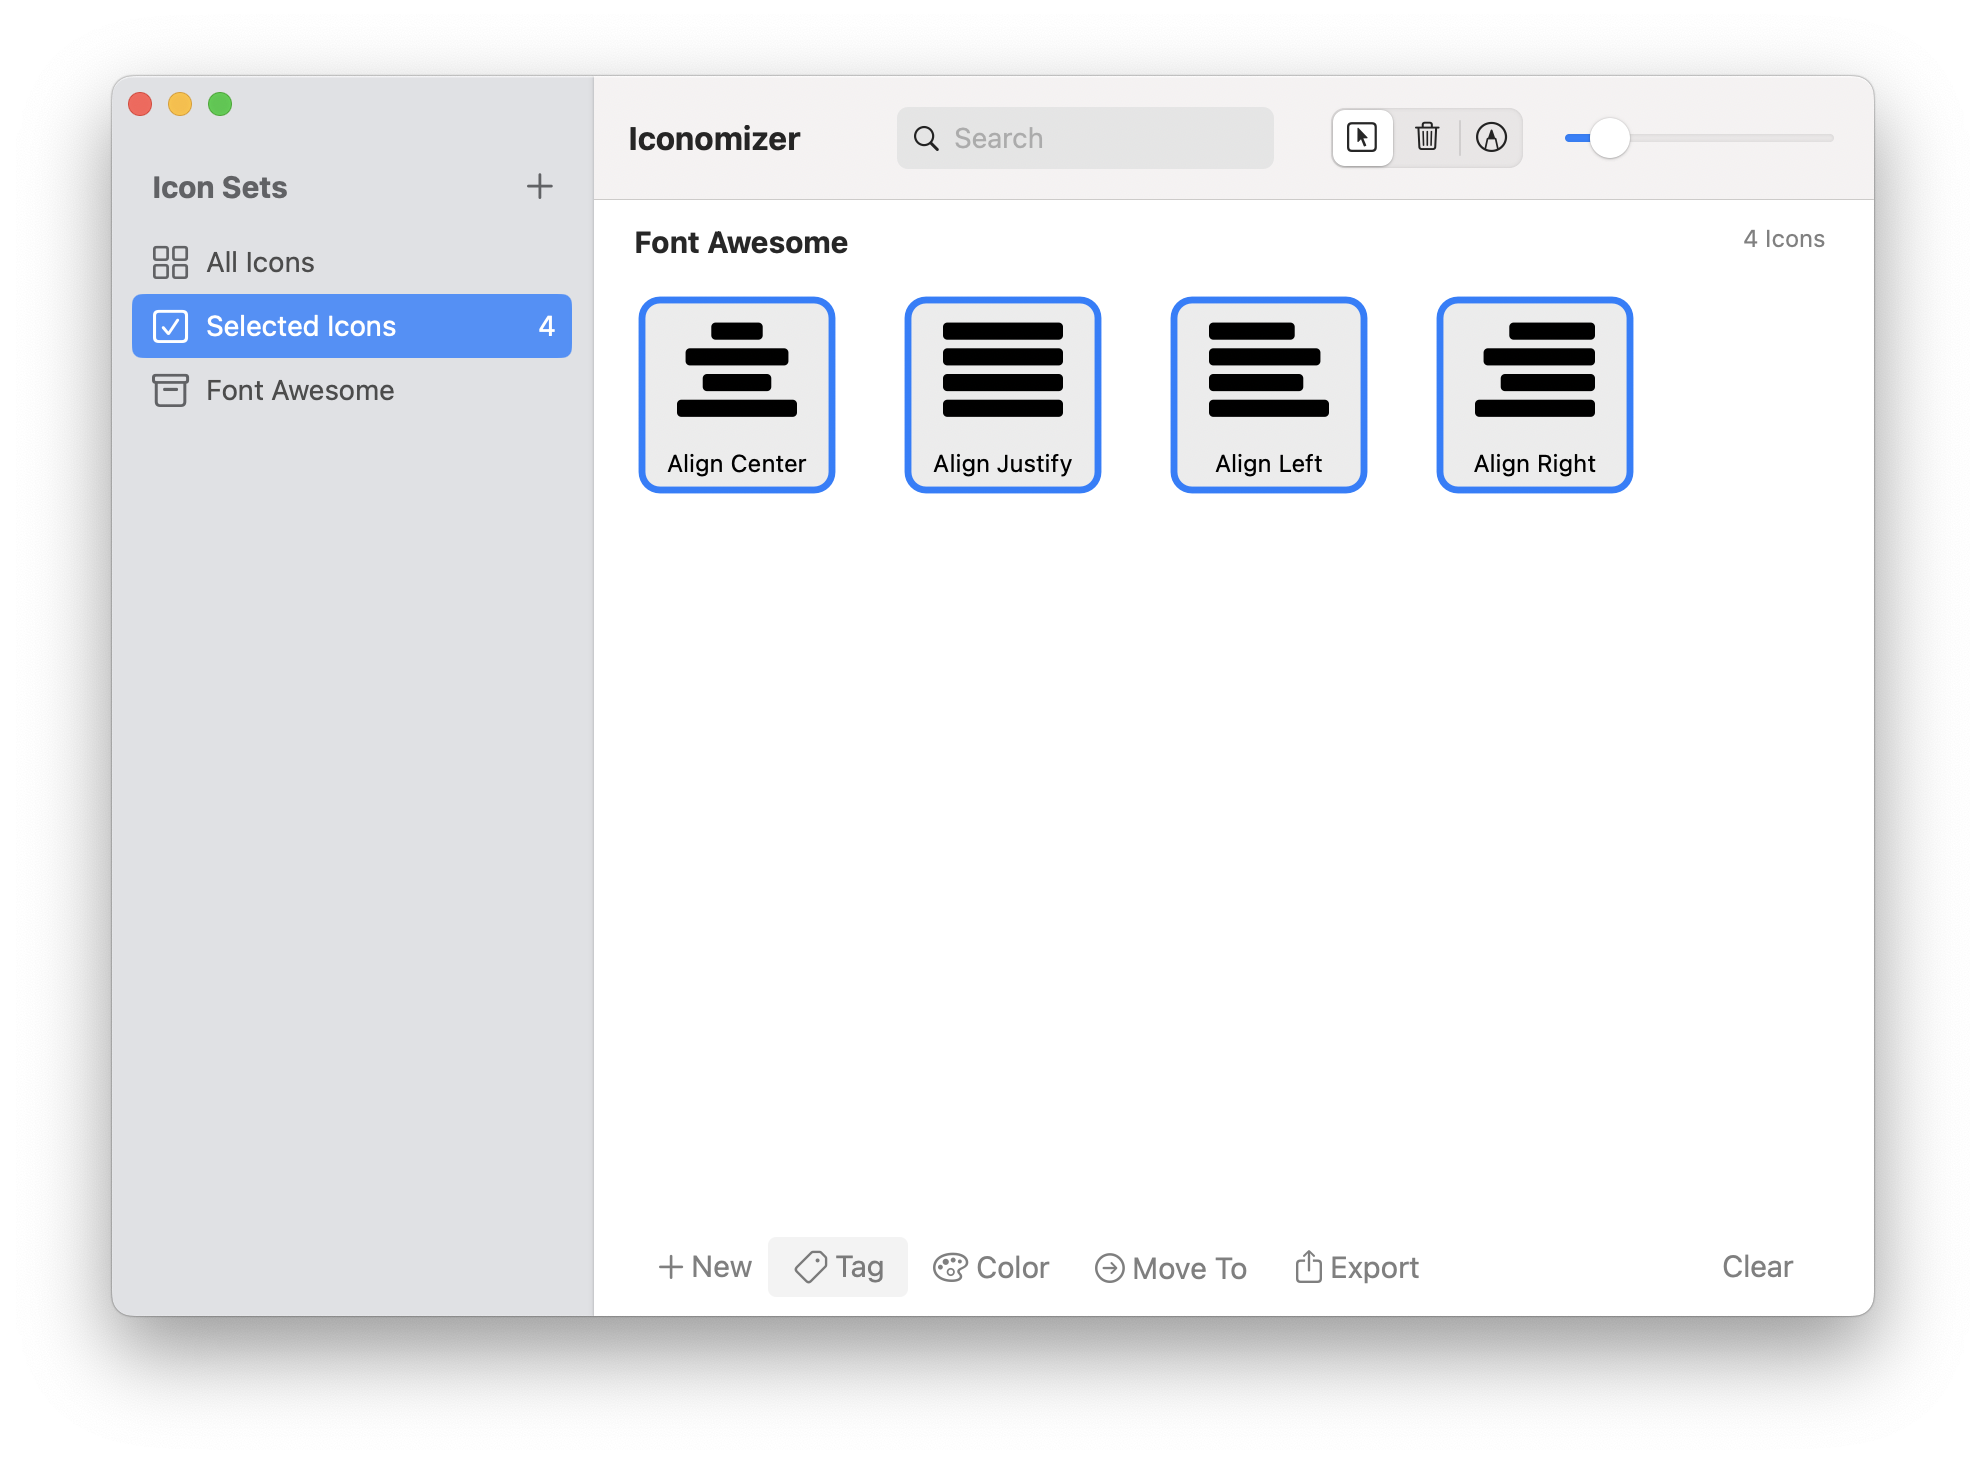Clear the current selection

pos(1756,1267)
